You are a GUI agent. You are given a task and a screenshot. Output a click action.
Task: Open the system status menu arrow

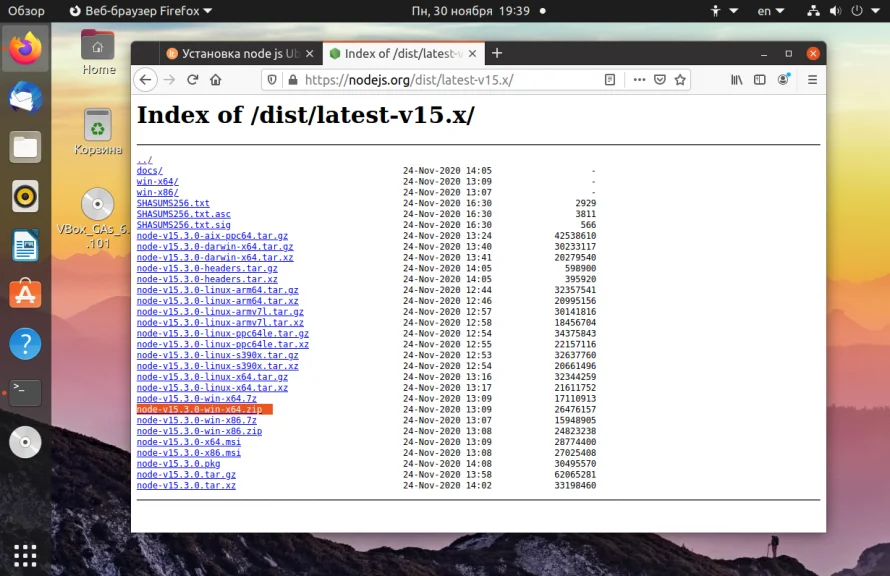click(x=875, y=11)
